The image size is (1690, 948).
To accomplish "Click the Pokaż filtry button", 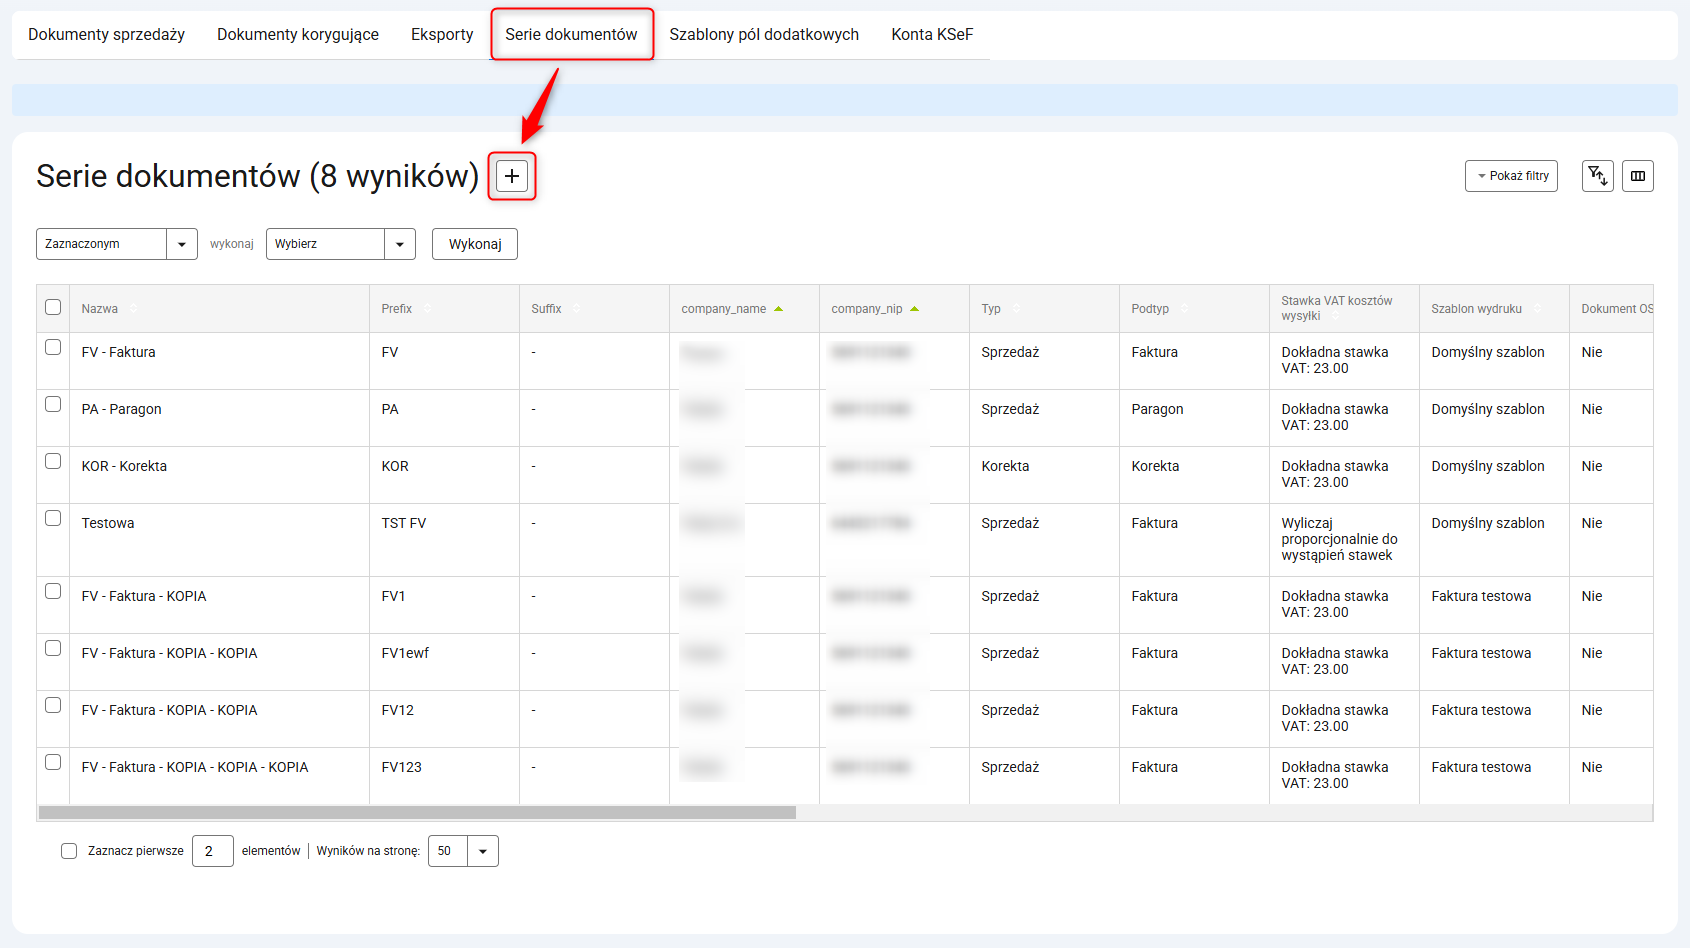I will pos(1511,176).
